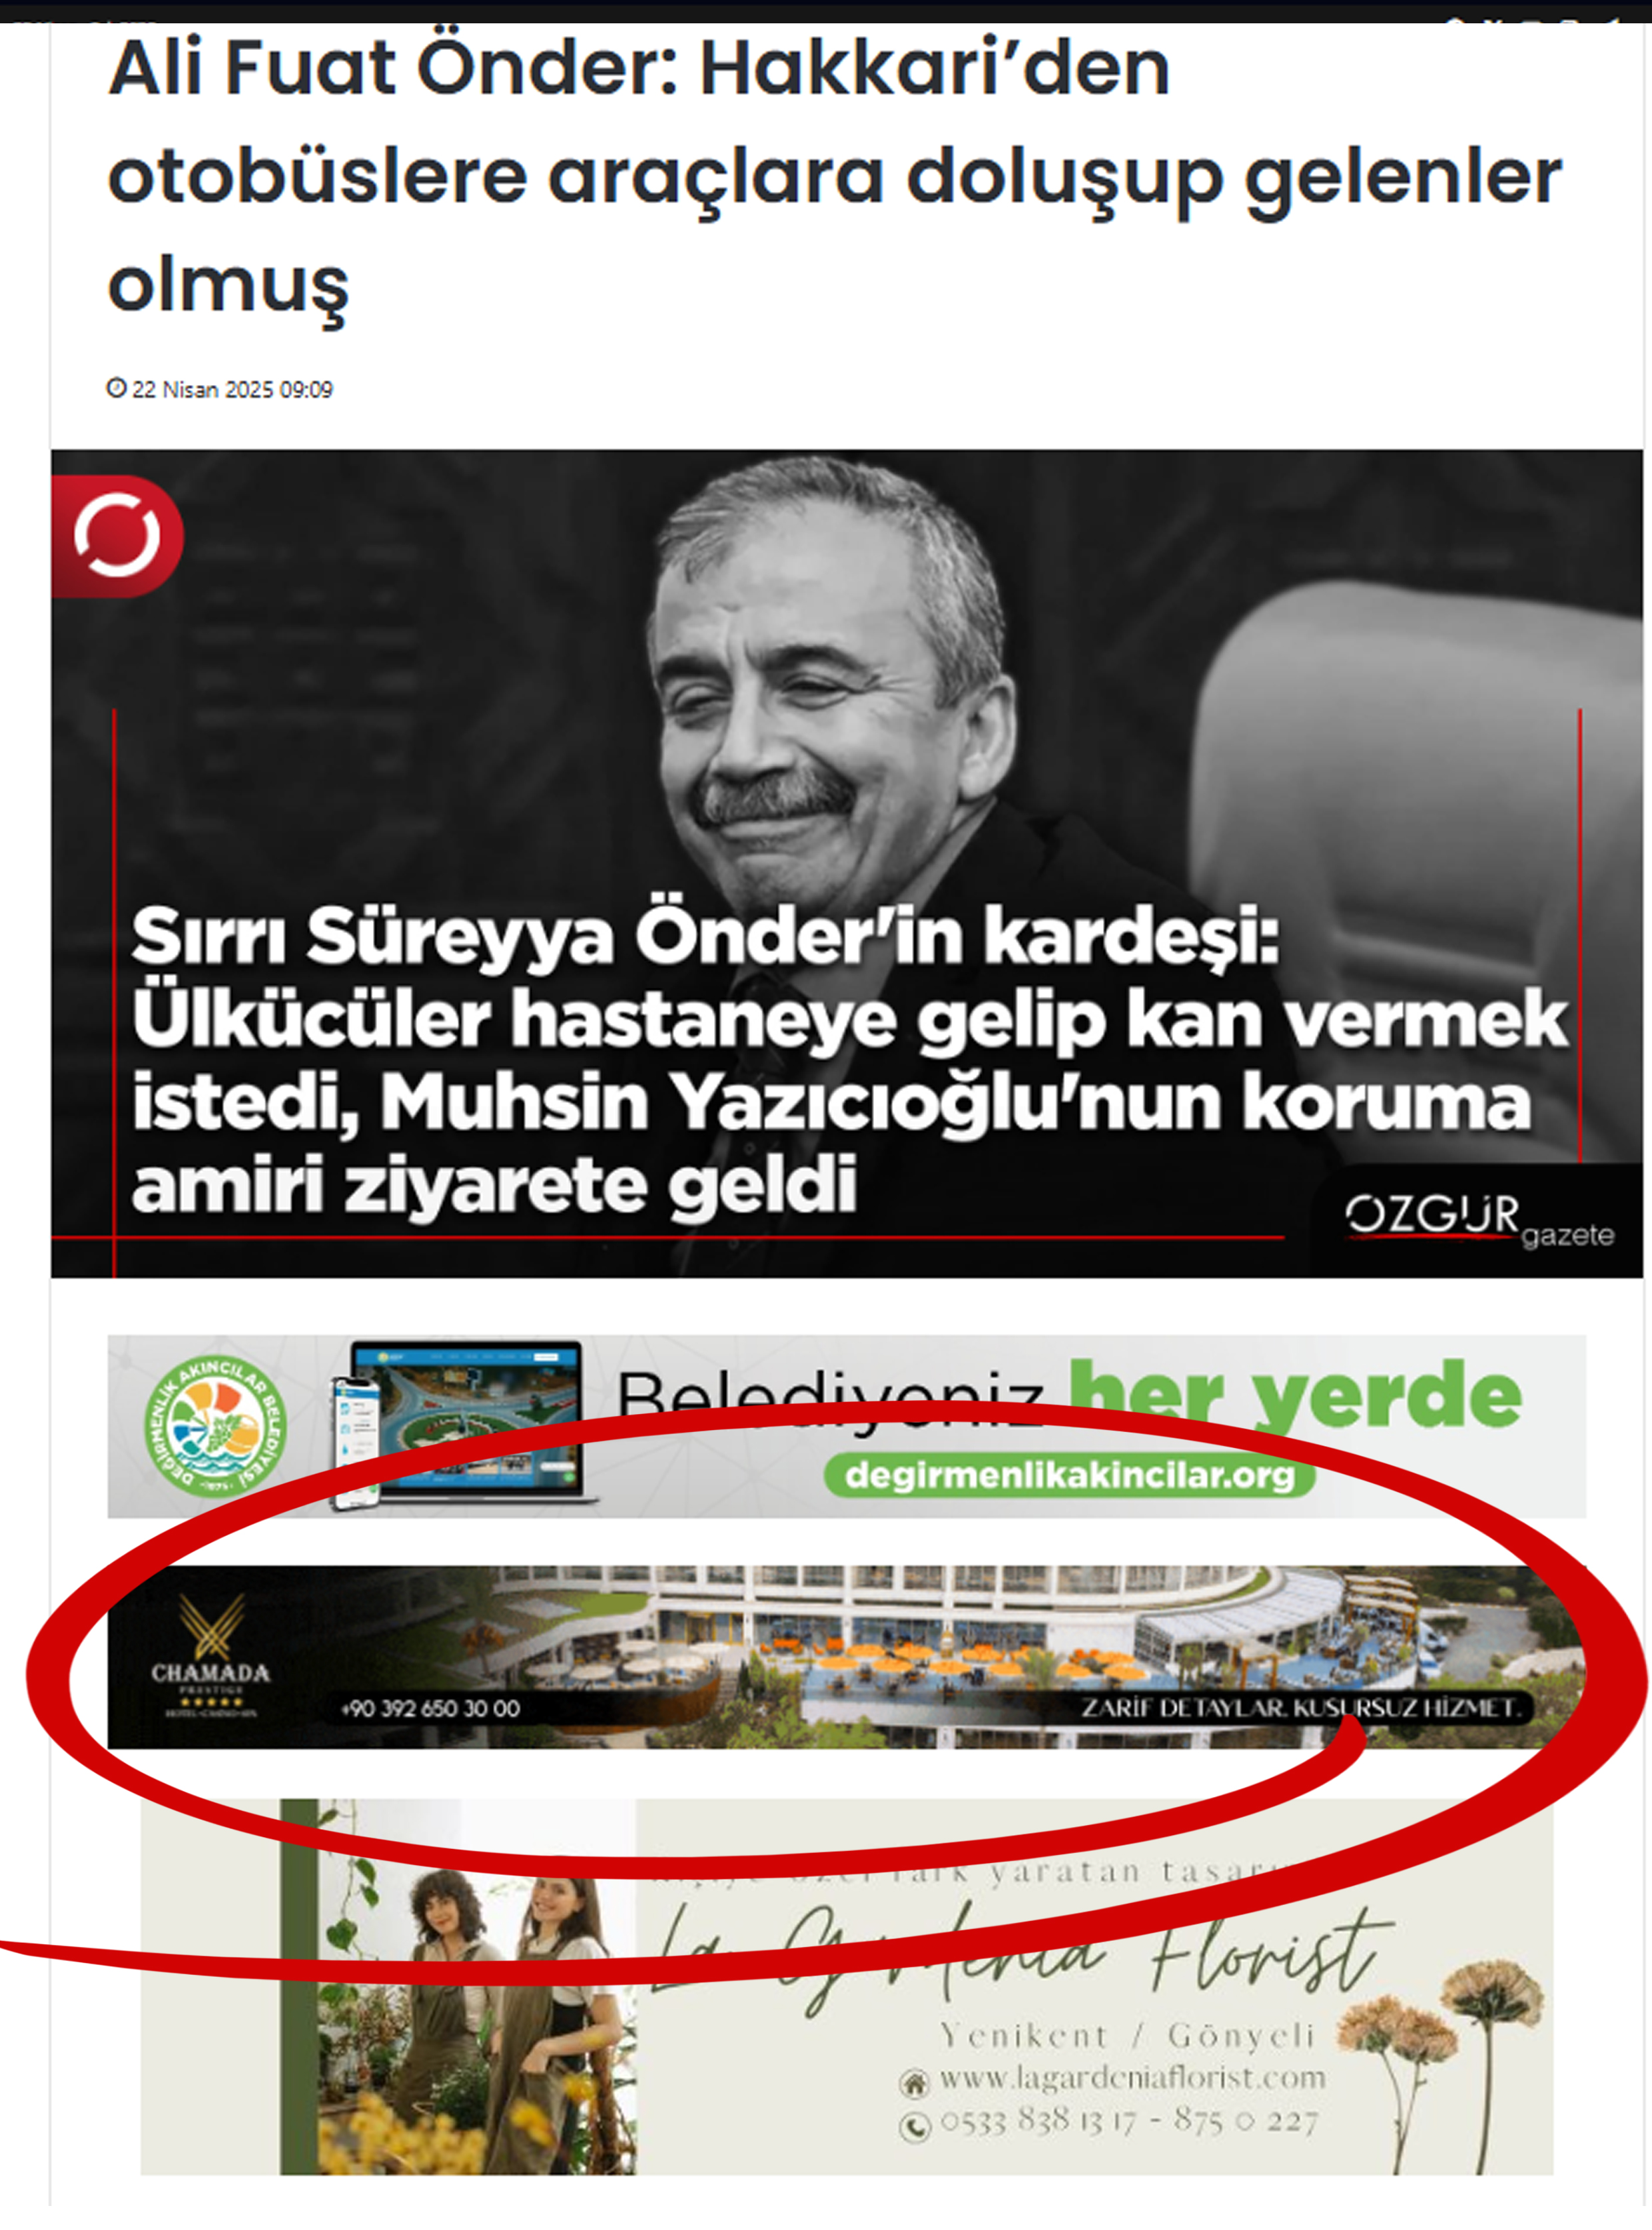Open the Sırrı Süreyya Önder news image
1652x2230 pixels.
847,864
